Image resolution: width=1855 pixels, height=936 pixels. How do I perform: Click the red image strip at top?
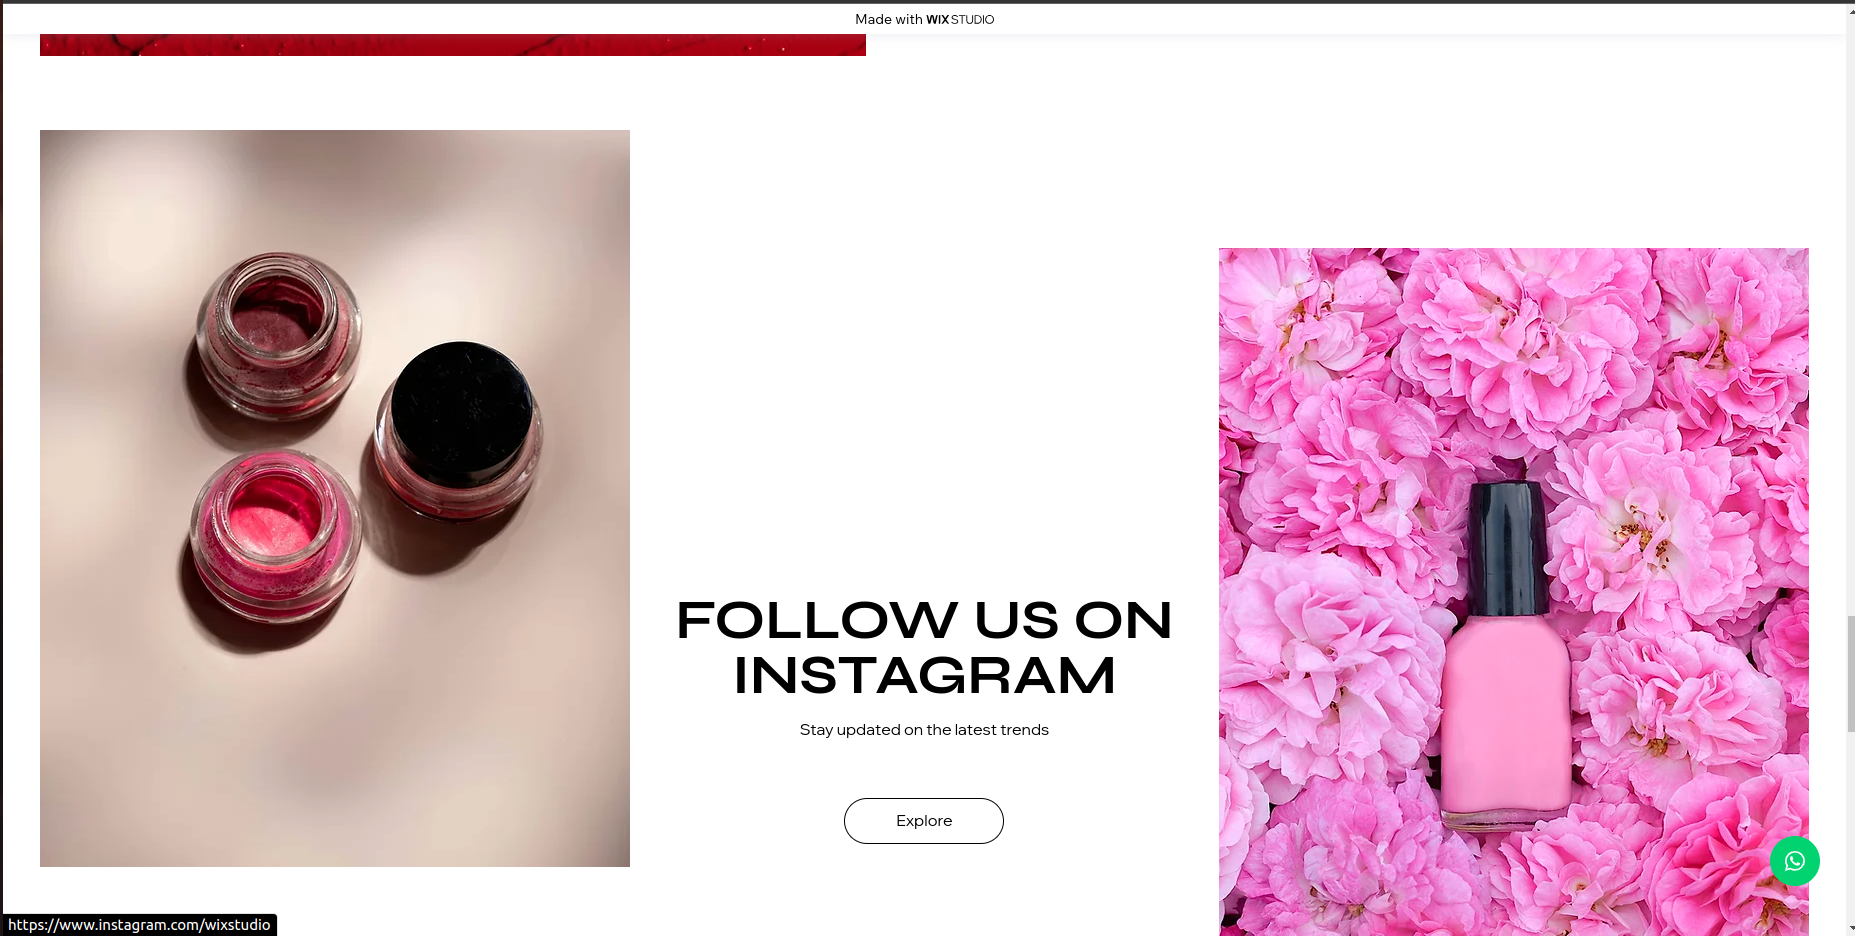(x=453, y=45)
